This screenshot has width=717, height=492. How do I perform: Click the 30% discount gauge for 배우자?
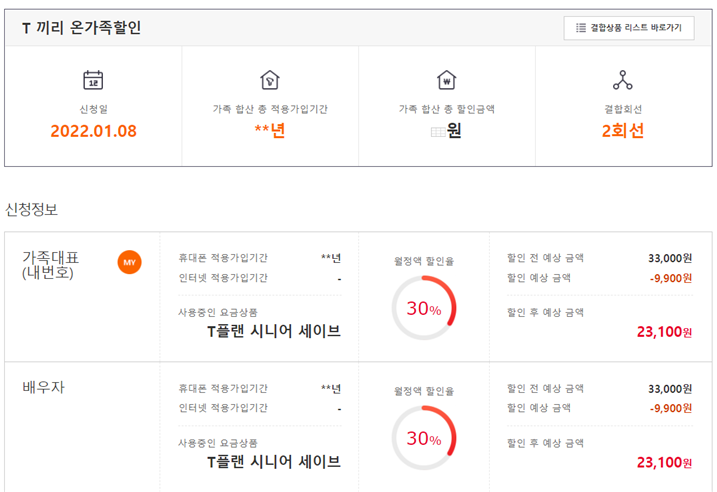coord(424,439)
